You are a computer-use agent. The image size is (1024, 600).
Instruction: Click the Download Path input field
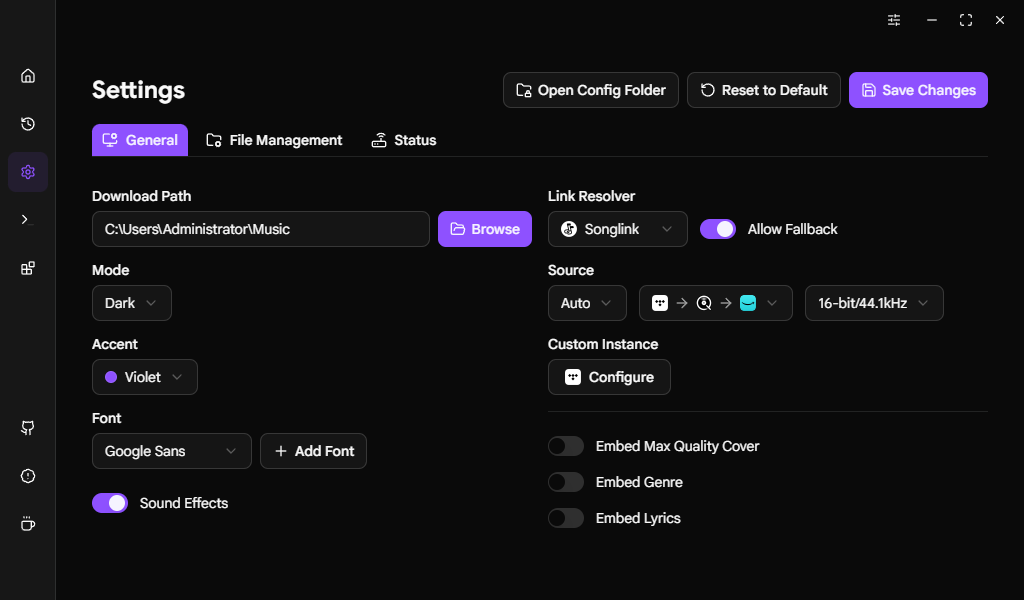260,229
